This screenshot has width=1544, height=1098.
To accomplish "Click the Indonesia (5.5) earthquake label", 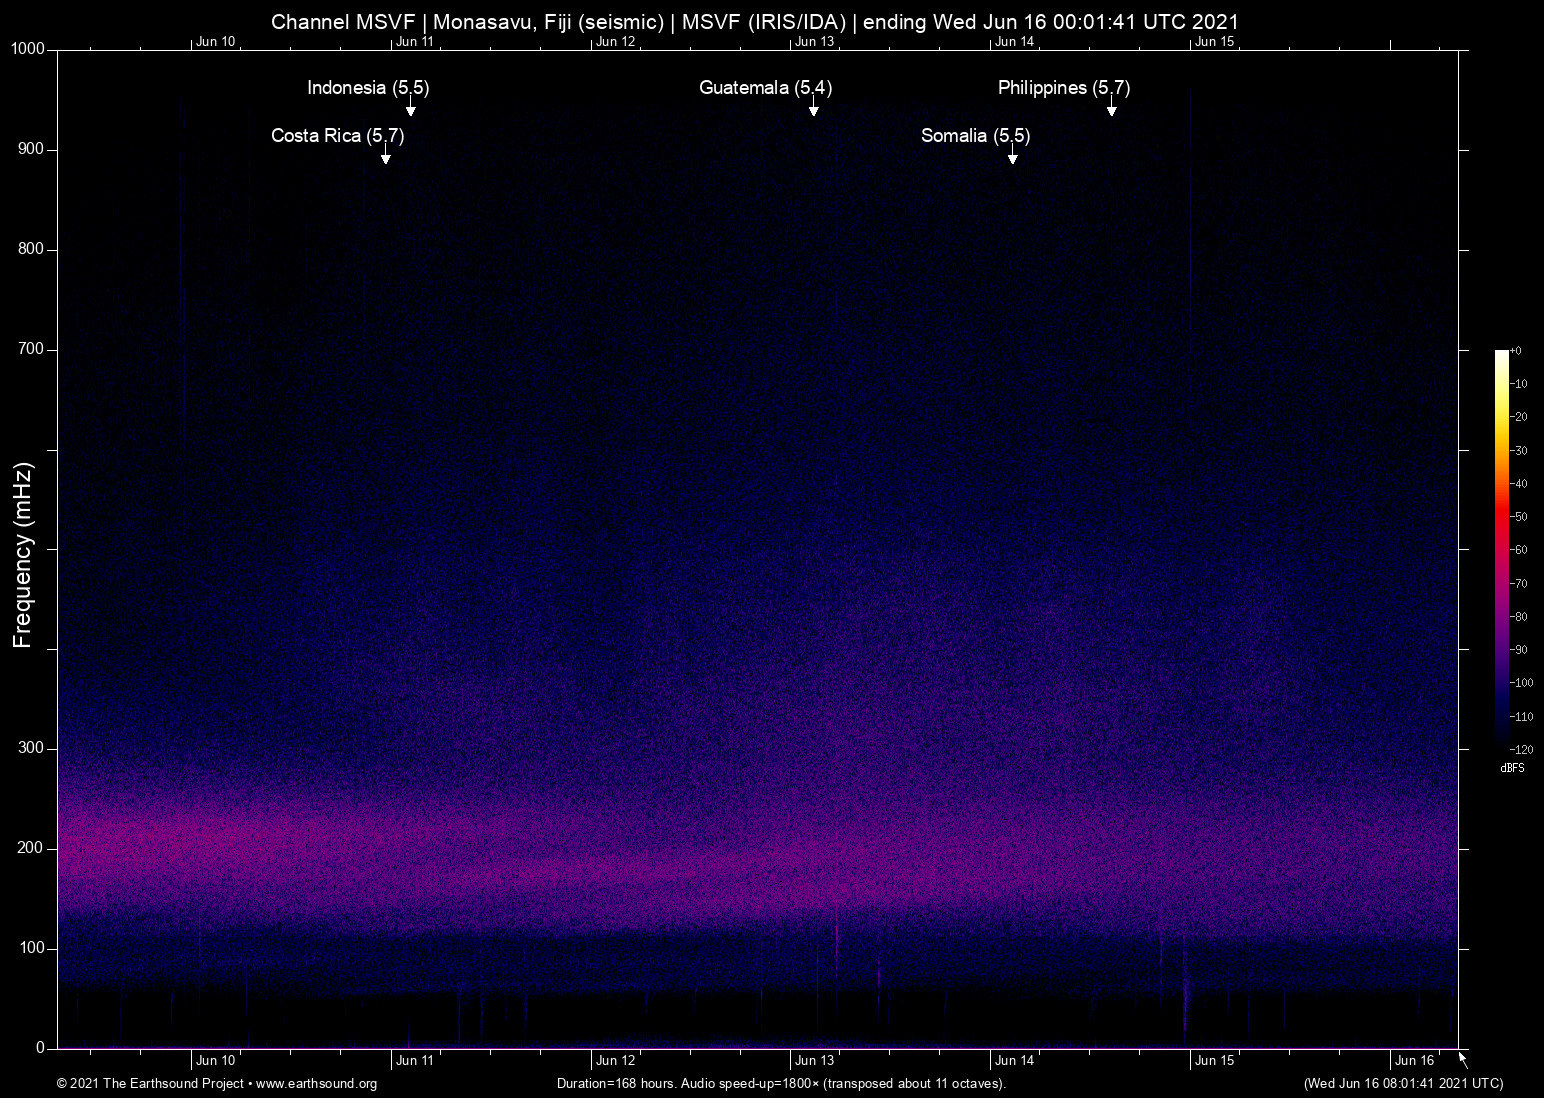I will pyautogui.click(x=368, y=88).
